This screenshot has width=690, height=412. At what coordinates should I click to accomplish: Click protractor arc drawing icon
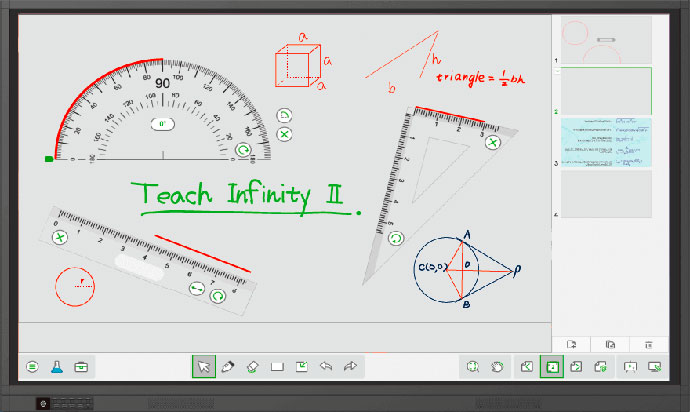tap(284, 116)
